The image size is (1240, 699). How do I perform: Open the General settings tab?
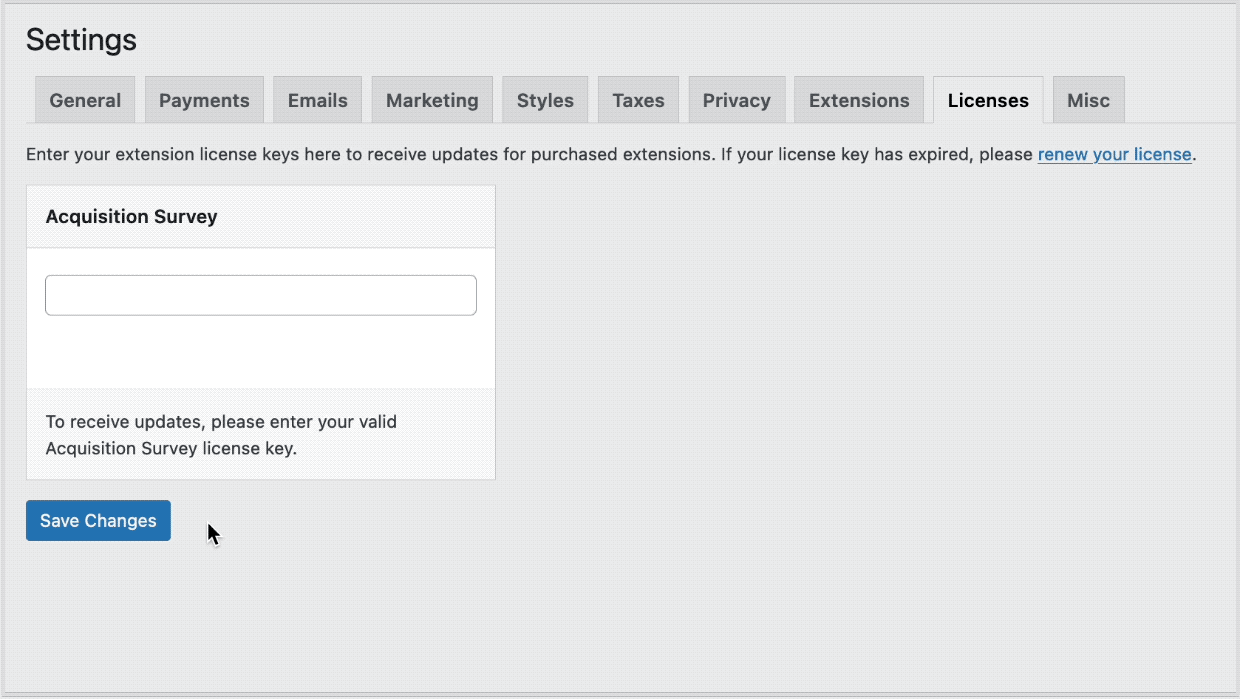tap(85, 100)
